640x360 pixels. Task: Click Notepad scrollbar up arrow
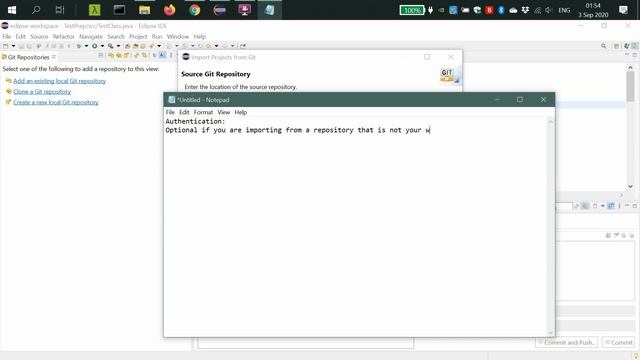coord(550,122)
